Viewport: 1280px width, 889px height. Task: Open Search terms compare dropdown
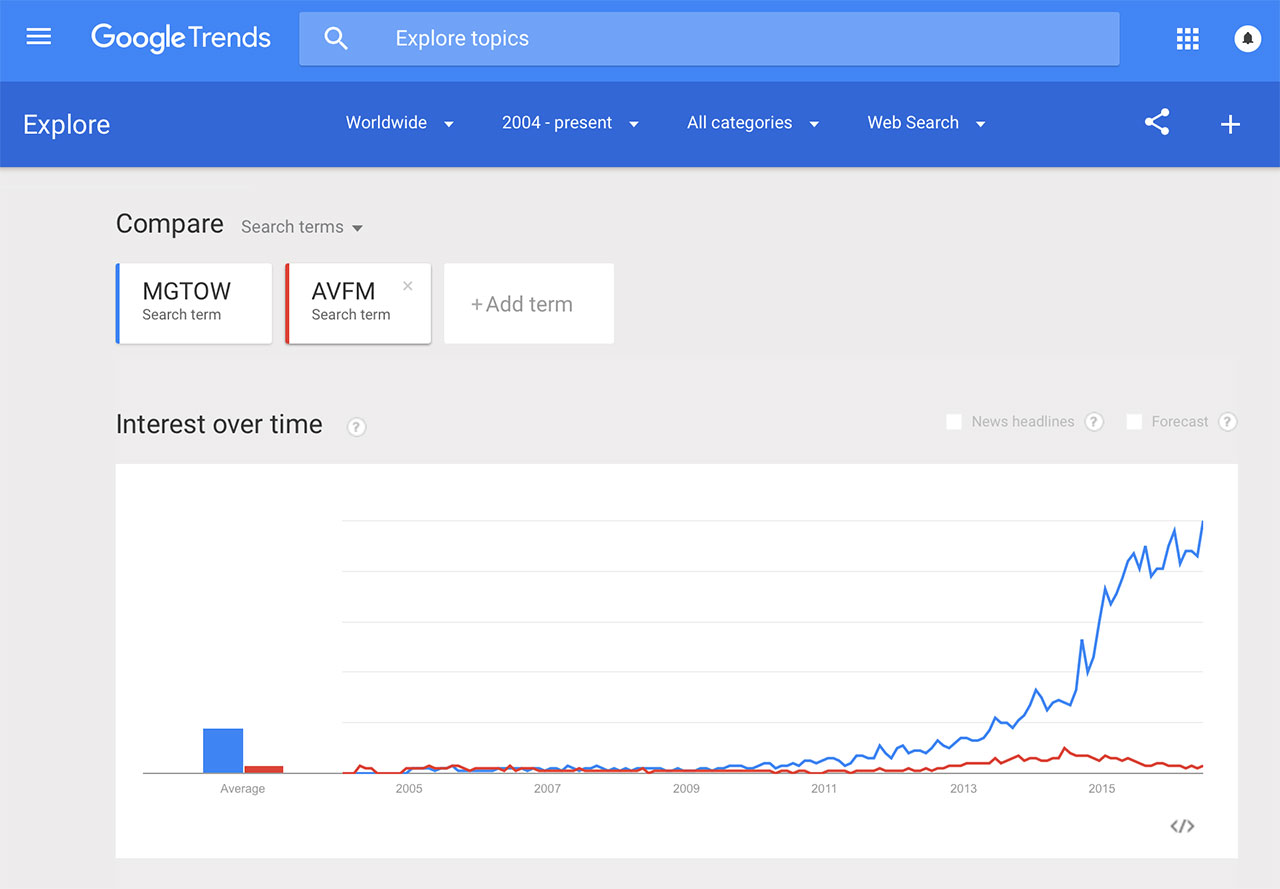coord(301,227)
